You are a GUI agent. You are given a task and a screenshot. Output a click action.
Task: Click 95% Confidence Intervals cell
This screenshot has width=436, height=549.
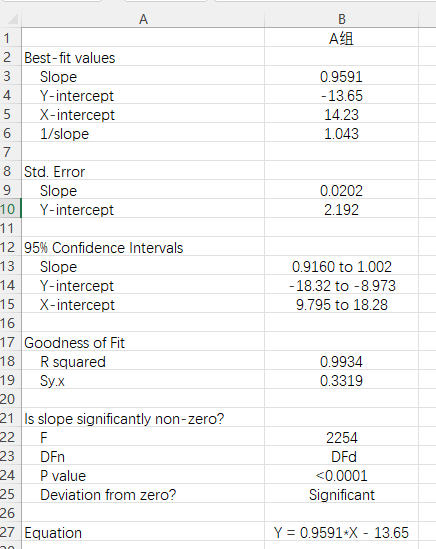pyautogui.click(x=143, y=247)
